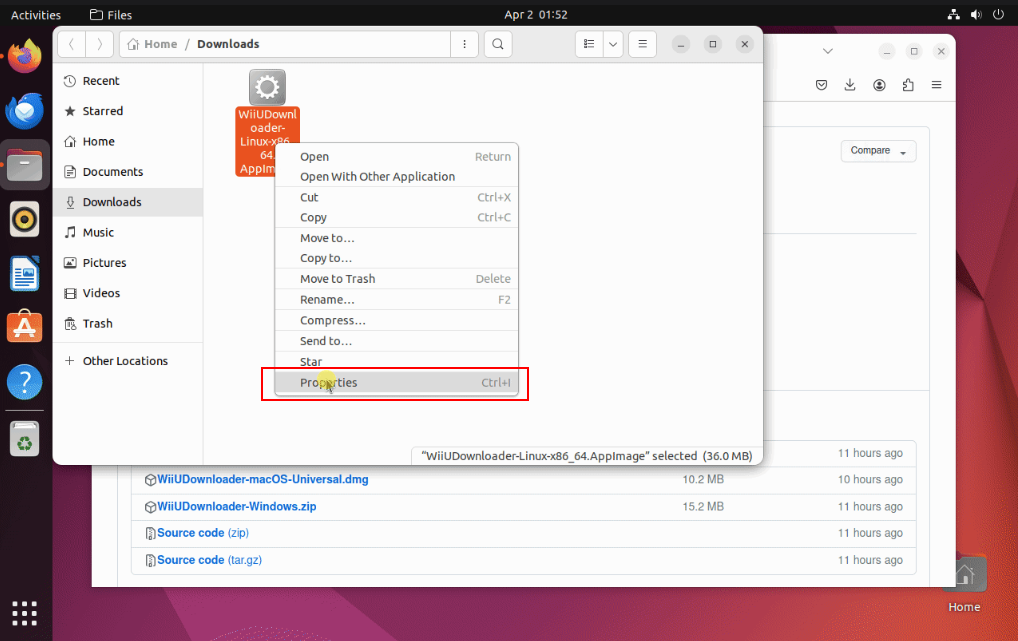Open Rhythmbox from the dock
The width and height of the screenshot is (1018, 641).
coord(25,219)
